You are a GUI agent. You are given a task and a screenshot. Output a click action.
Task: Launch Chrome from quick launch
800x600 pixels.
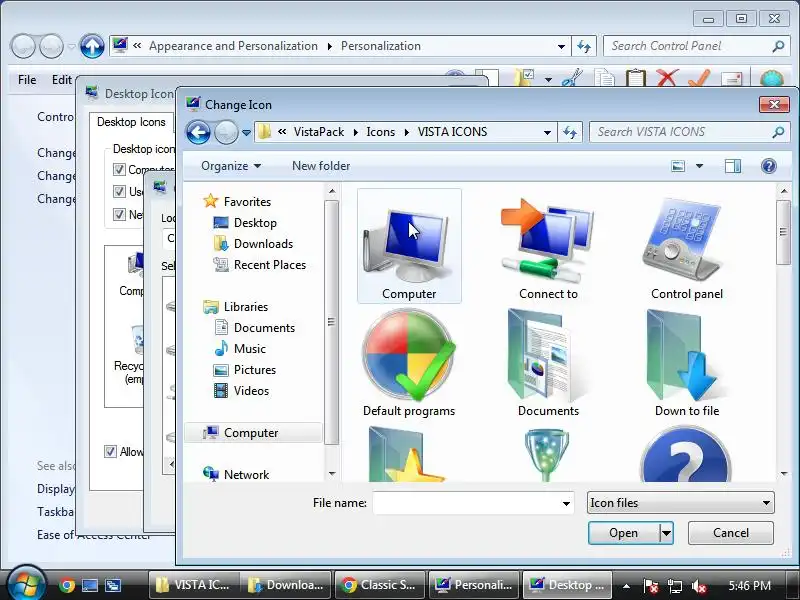pos(66,585)
